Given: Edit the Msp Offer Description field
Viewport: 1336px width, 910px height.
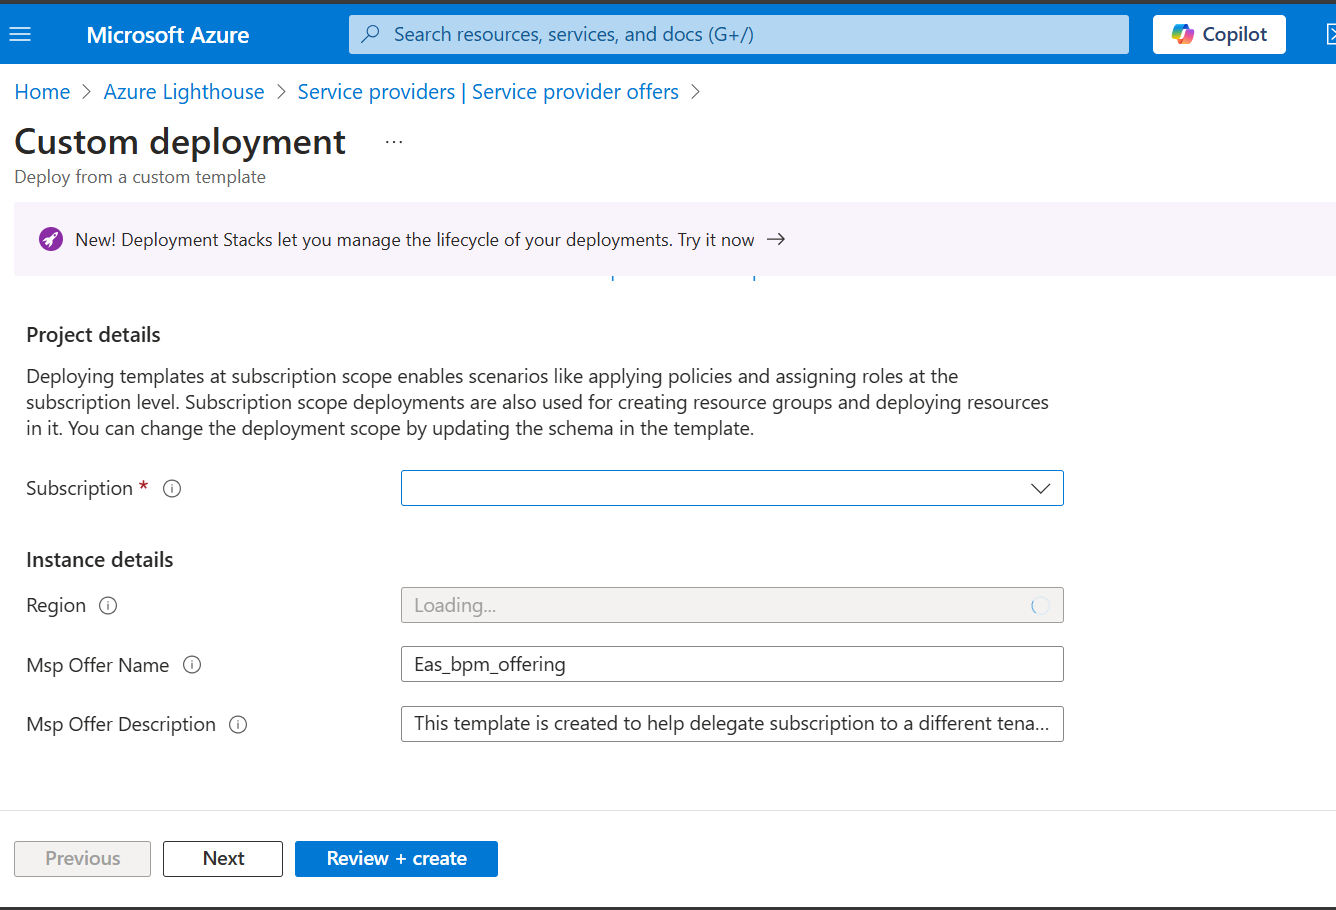Looking at the screenshot, I should (x=732, y=724).
